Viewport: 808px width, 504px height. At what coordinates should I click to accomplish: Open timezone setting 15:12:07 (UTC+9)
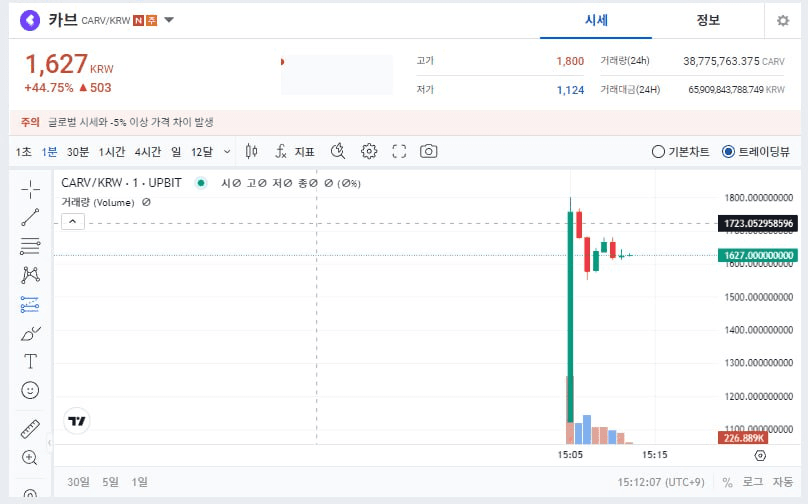[661, 482]
